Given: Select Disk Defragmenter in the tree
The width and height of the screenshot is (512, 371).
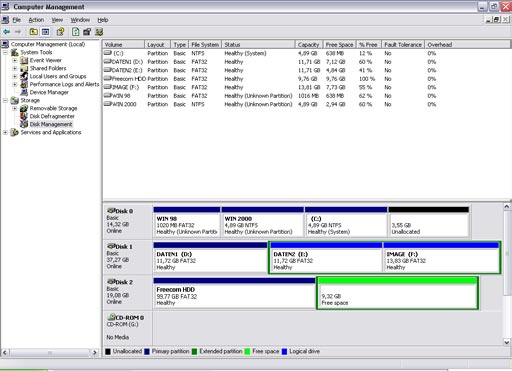Looking at the screenshot, I should point(52,116).
